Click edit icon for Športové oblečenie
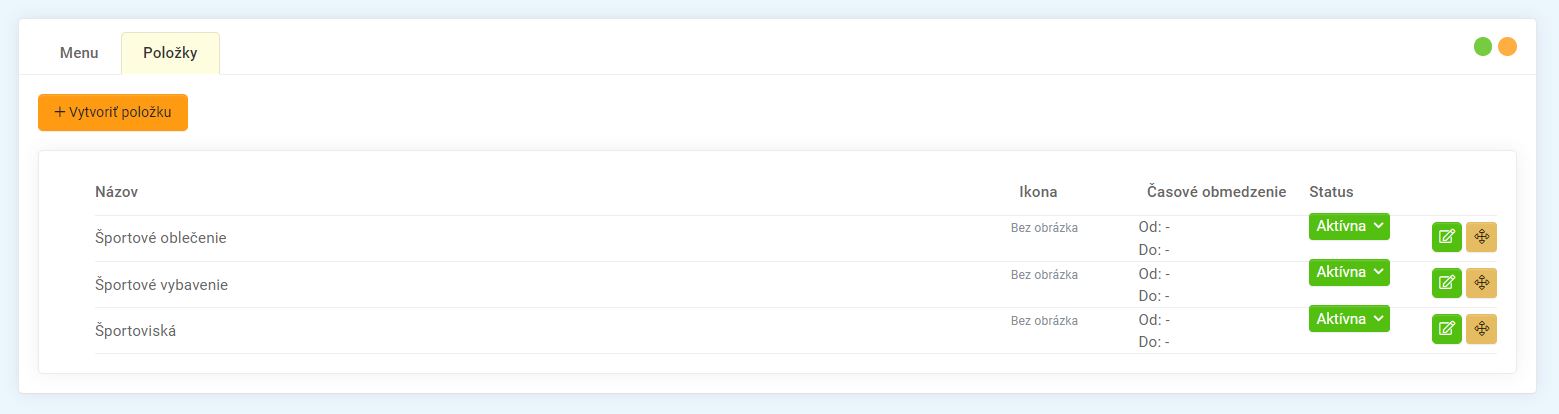The height and width of the screenshot is (414, 1559). point(1446,237)
